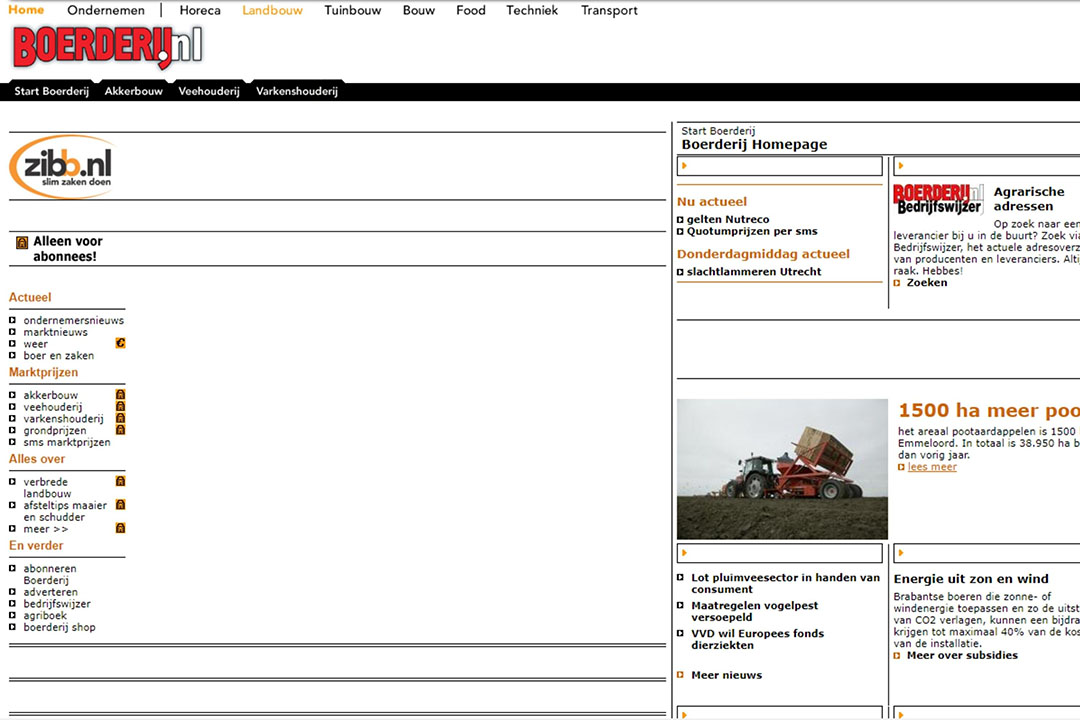This screenshot has width=1080, height=720.
Task: Click lock icon next to veehouderij prices
Action: tap(121, 407)
